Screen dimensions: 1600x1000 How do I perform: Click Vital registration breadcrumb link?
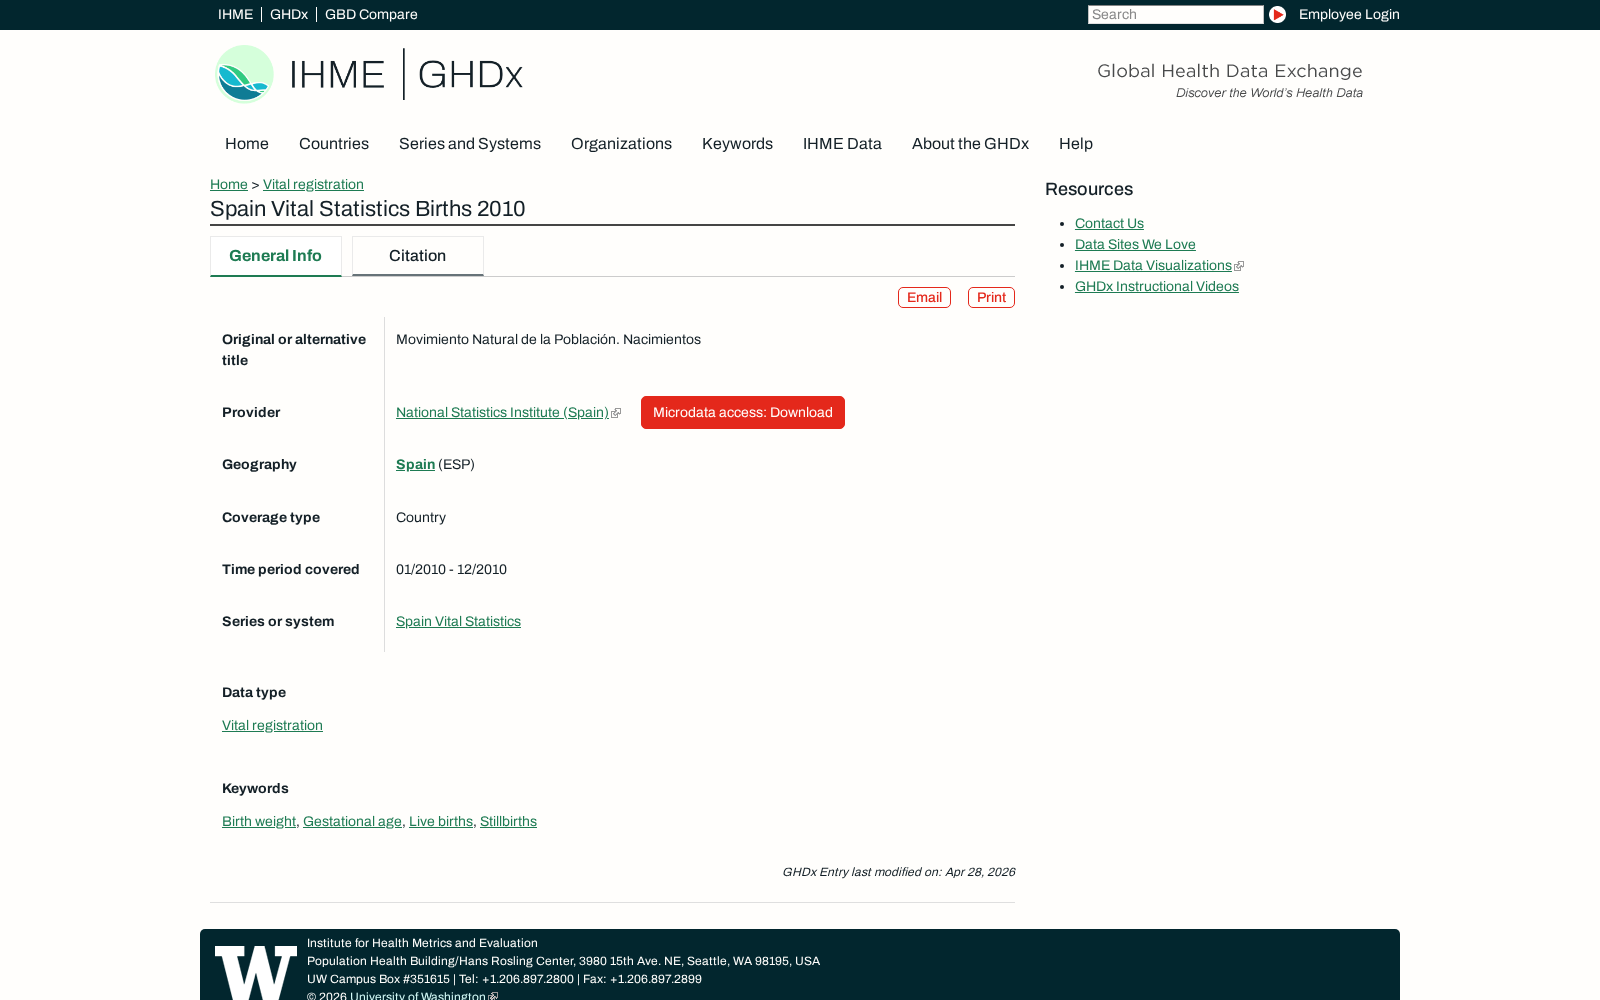tap(313, 184)
